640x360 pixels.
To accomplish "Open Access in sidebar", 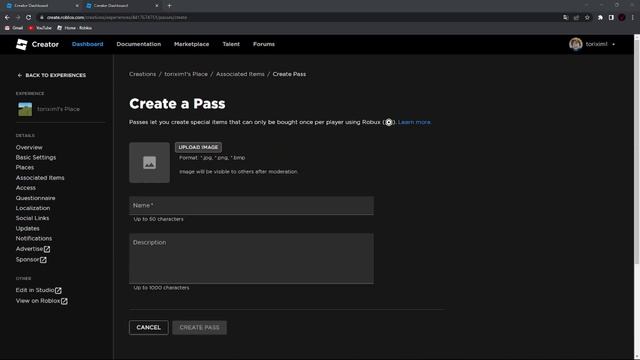I will (26, 188).
